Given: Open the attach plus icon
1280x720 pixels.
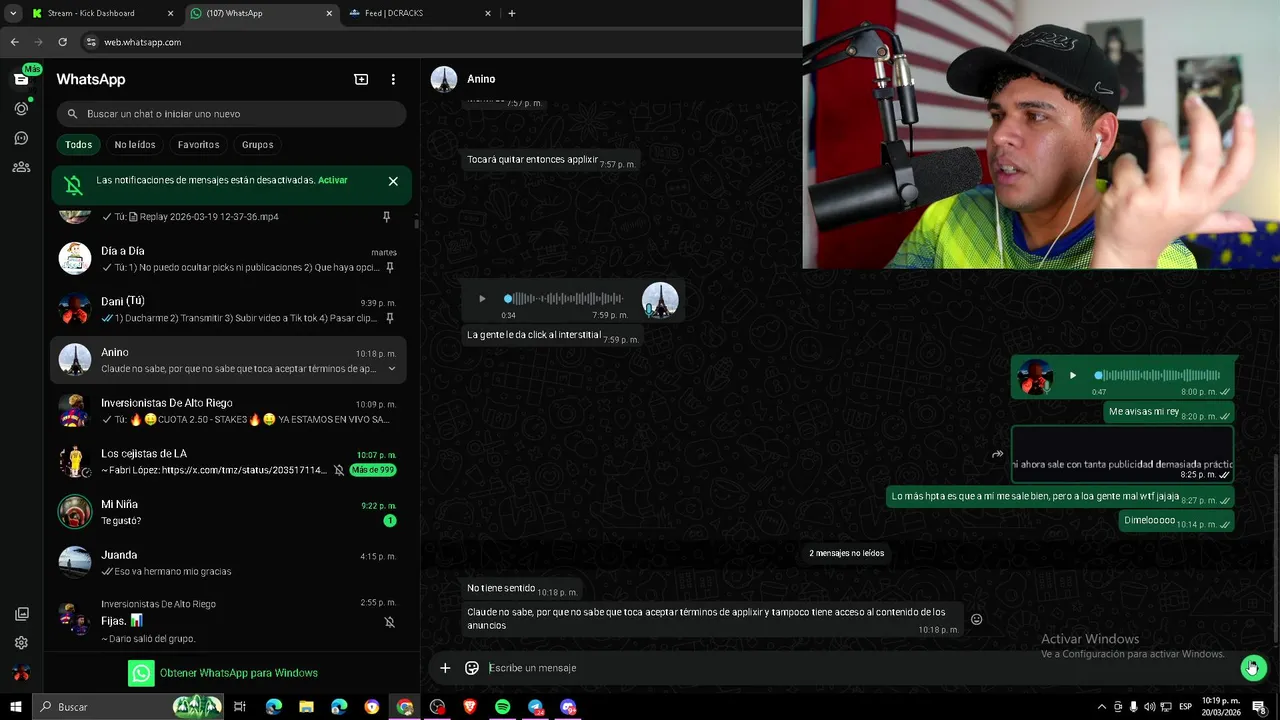Looking at the screenshot, I should (x=445, y=668).
